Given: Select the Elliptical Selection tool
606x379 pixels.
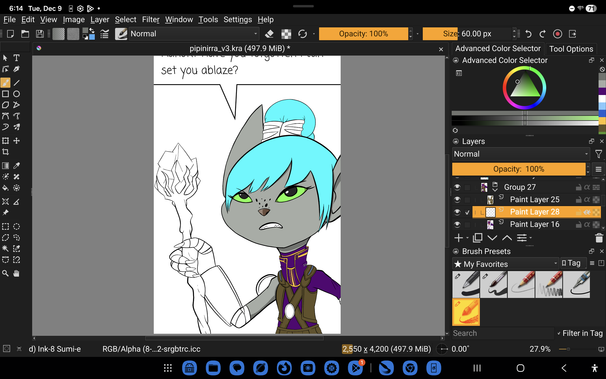Looking at the screenshot, I should coord(16,226).
